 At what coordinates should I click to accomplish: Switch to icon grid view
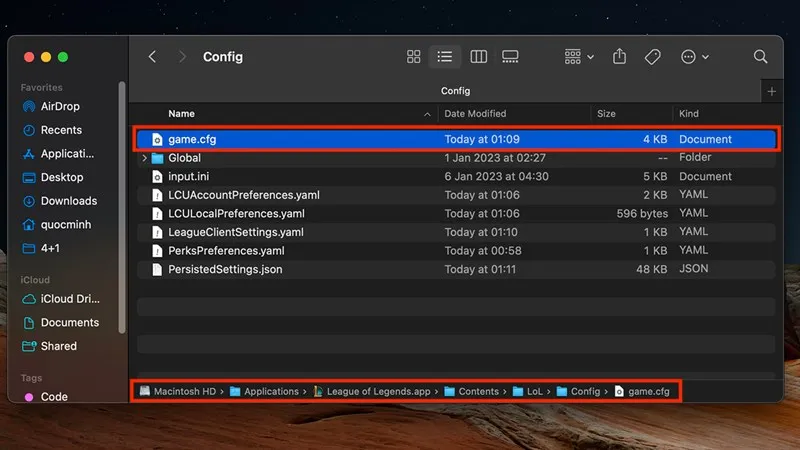point(414,57)
